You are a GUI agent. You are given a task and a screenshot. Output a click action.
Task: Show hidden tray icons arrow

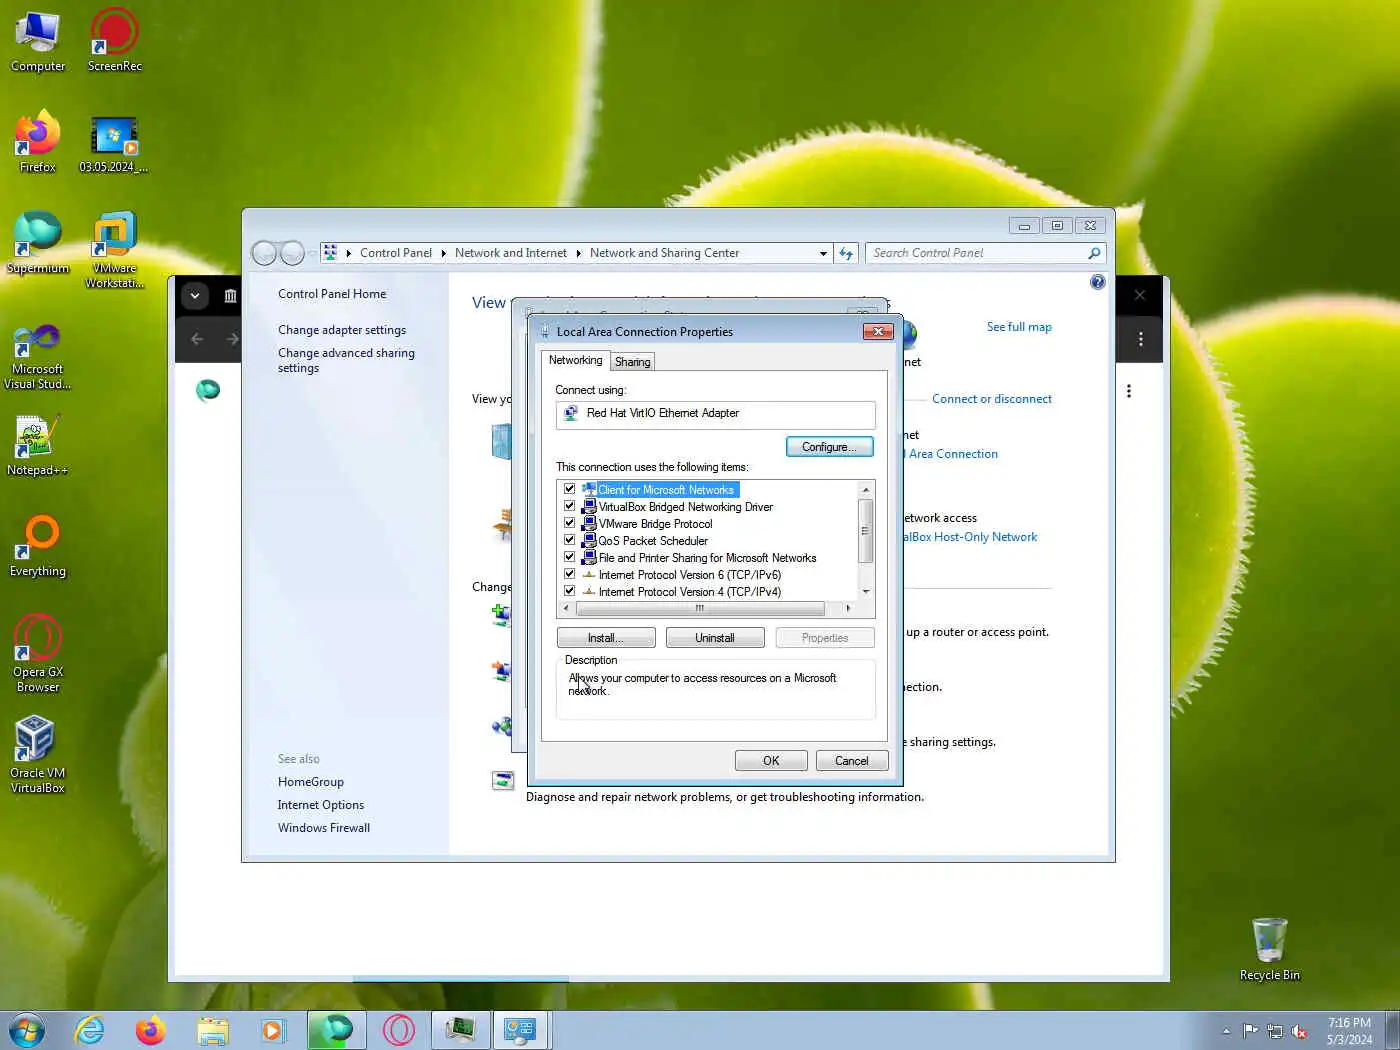pos(1226,1031)
